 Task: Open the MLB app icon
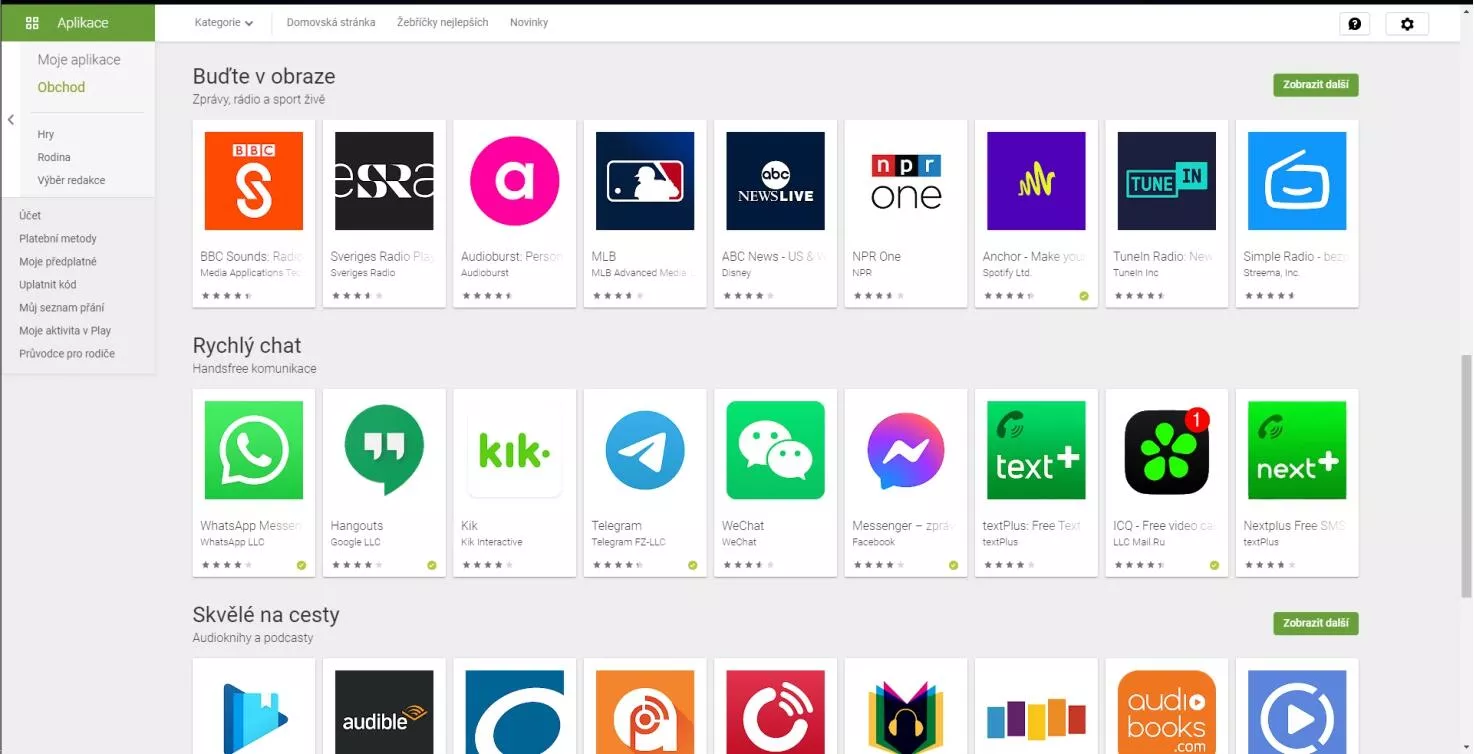tap(645, 181)
